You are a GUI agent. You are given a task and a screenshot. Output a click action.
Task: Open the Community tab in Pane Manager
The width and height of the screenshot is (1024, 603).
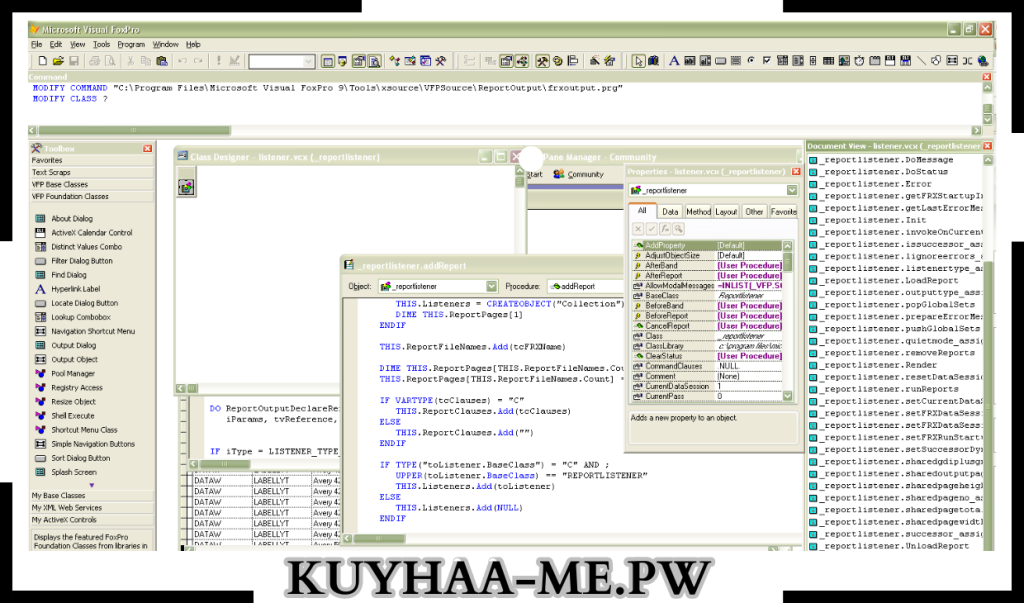(x=578, y=174)
